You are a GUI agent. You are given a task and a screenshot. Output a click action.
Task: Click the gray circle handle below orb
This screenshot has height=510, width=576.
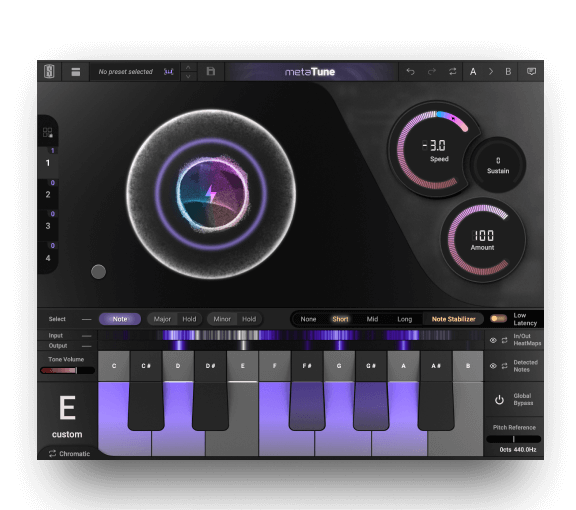tap(98, 272)
